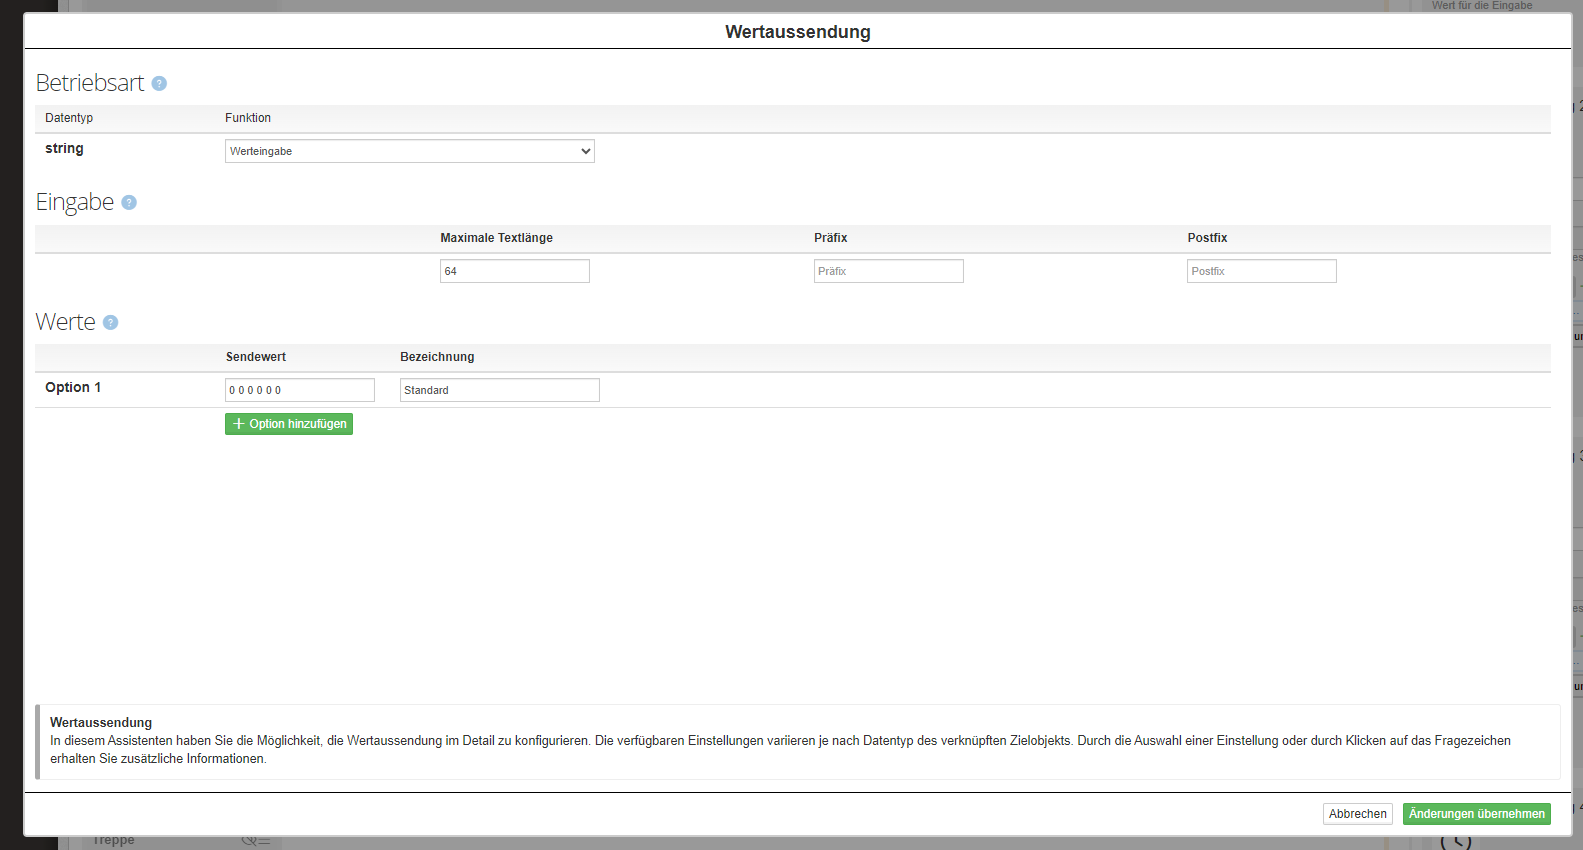Click the Sendewert field of Option 1
Image resolution: width=1583 pixels, height=850 pixels.
(x=299, y=390)
